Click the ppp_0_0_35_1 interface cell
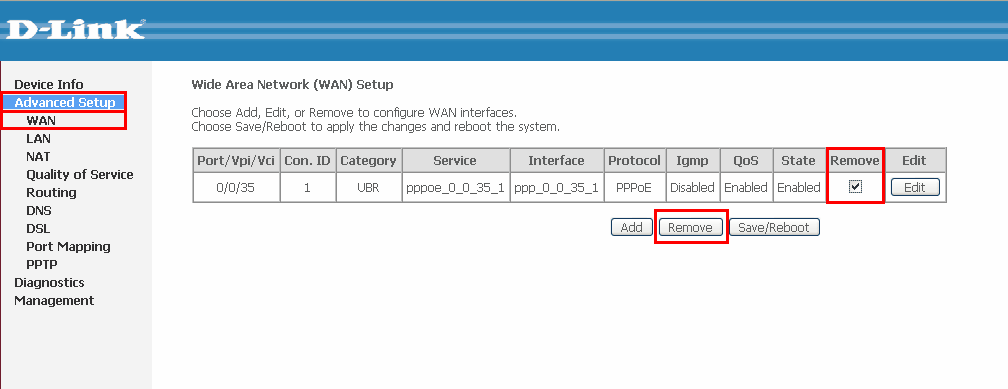This screenshot has height=389, width=1008. 556,188
